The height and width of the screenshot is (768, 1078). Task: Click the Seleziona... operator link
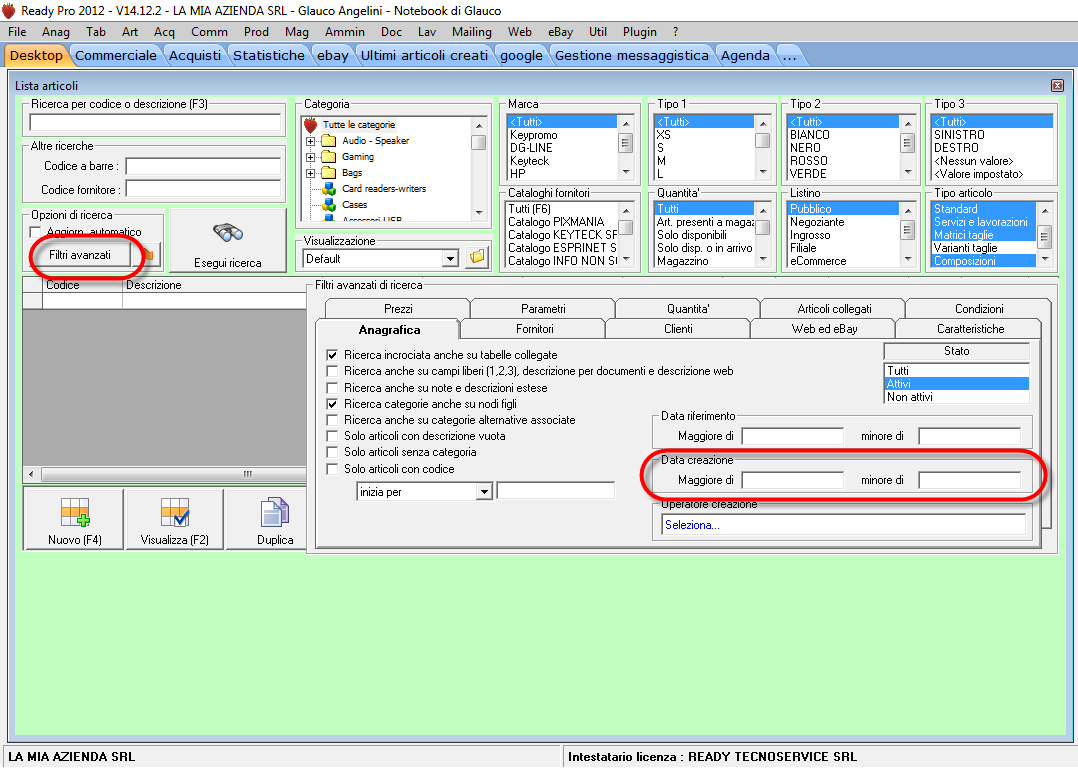pos(692,525)
